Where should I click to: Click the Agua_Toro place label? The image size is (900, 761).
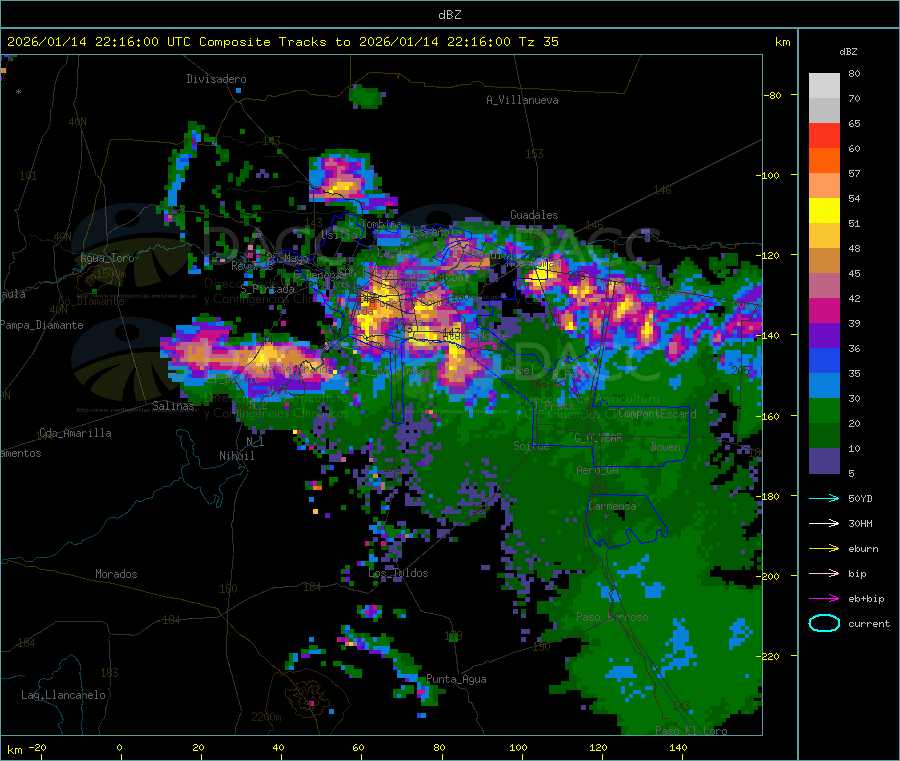tap(107, 258)
